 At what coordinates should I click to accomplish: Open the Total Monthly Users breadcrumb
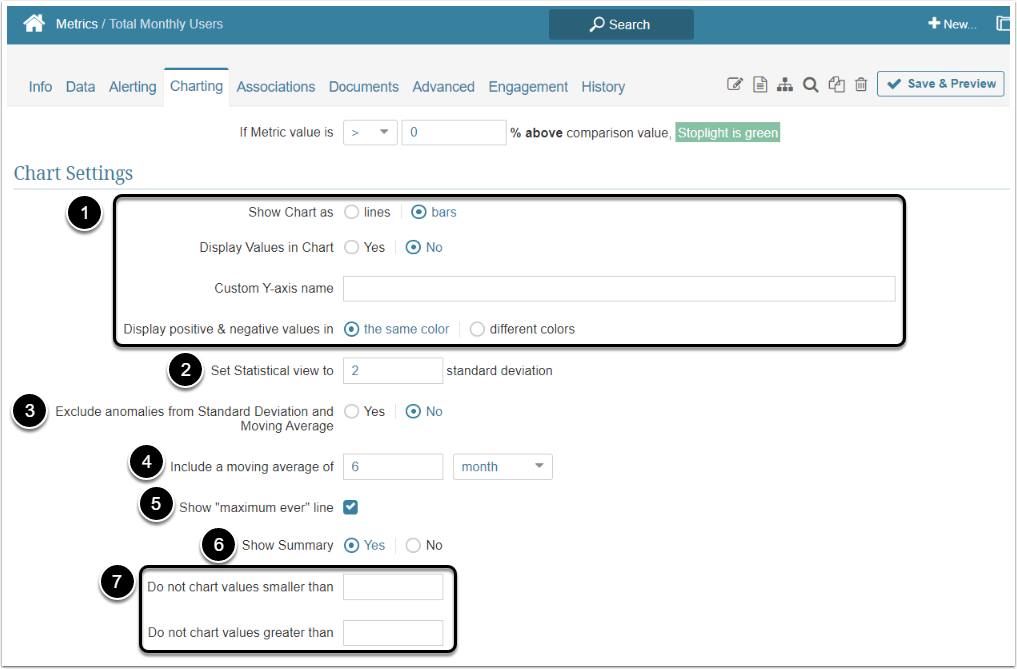[x=166, y=24]
